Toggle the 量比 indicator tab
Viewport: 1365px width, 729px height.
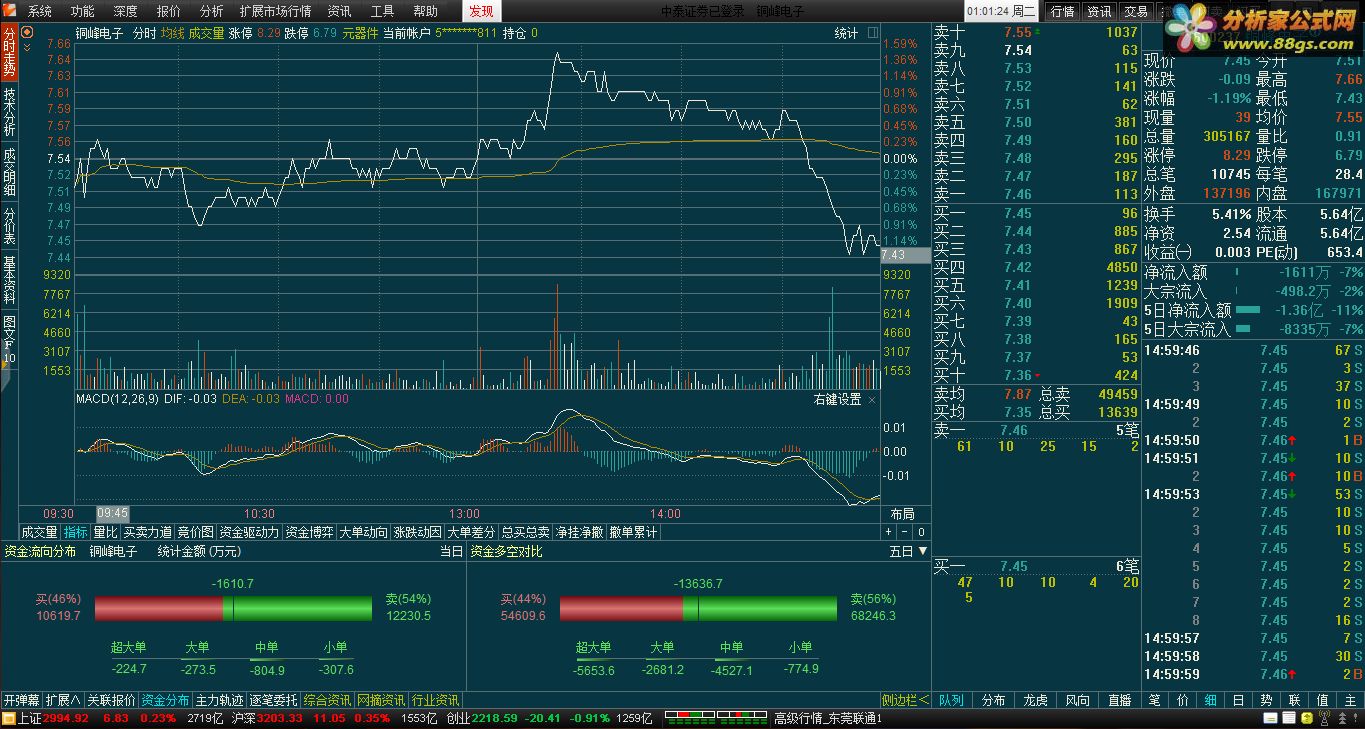tap(105, 532)
